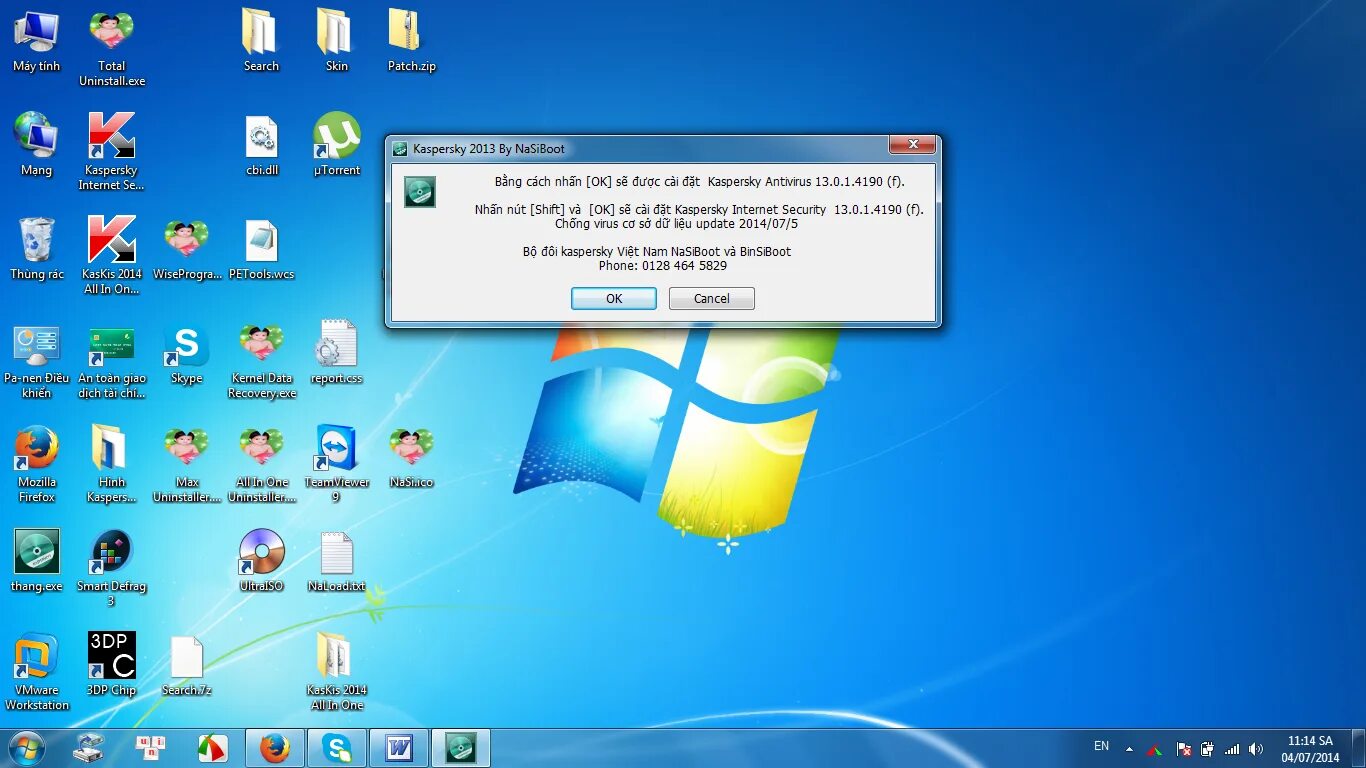Open the EN language indicator
Viewport: 1366px width, 768px height.
click(1101, 746)
